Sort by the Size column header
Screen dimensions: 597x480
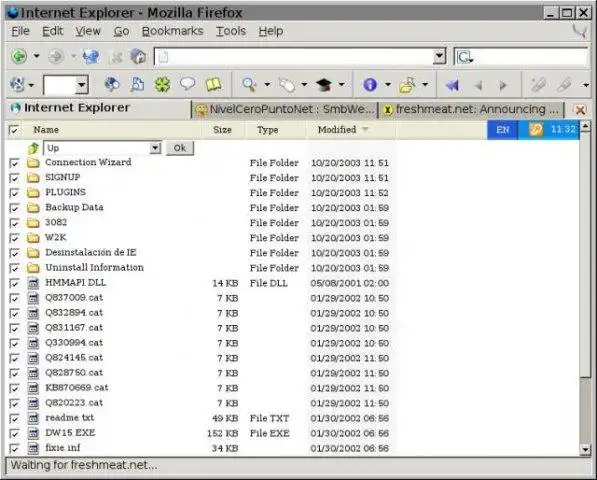[x=222, y=130]
